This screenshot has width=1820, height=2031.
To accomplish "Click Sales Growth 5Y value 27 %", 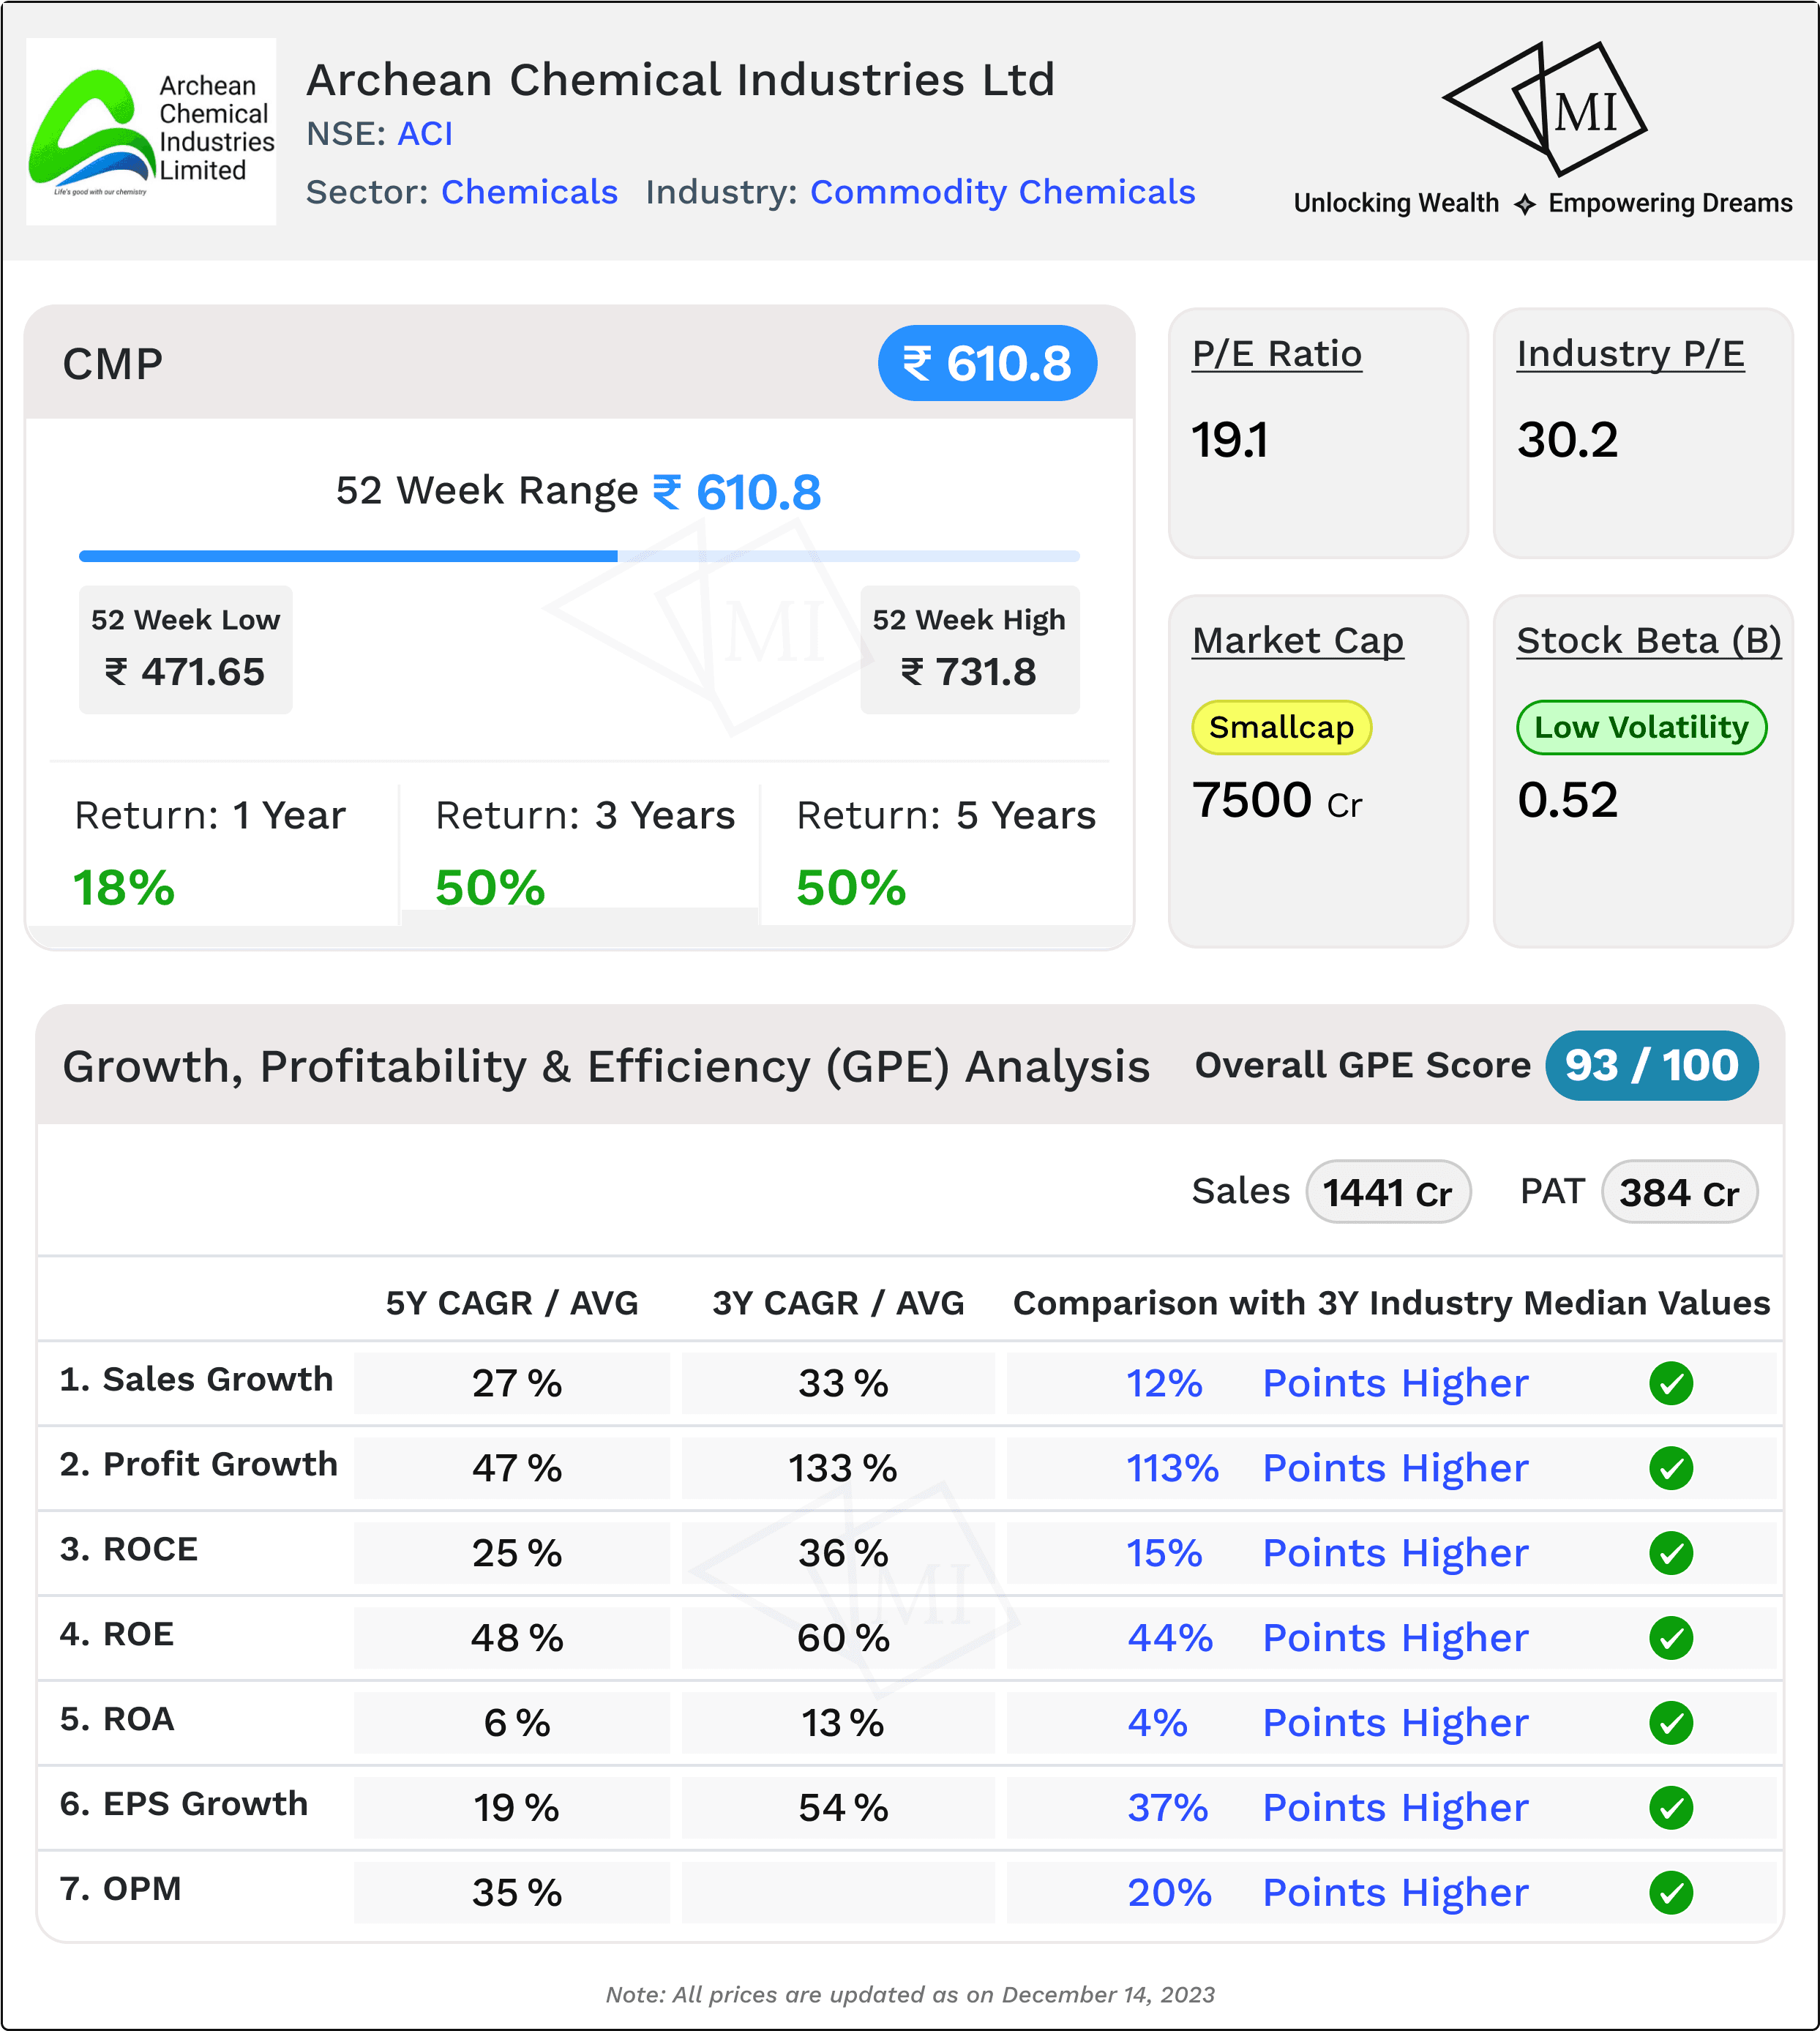I will coord(516,1384).
